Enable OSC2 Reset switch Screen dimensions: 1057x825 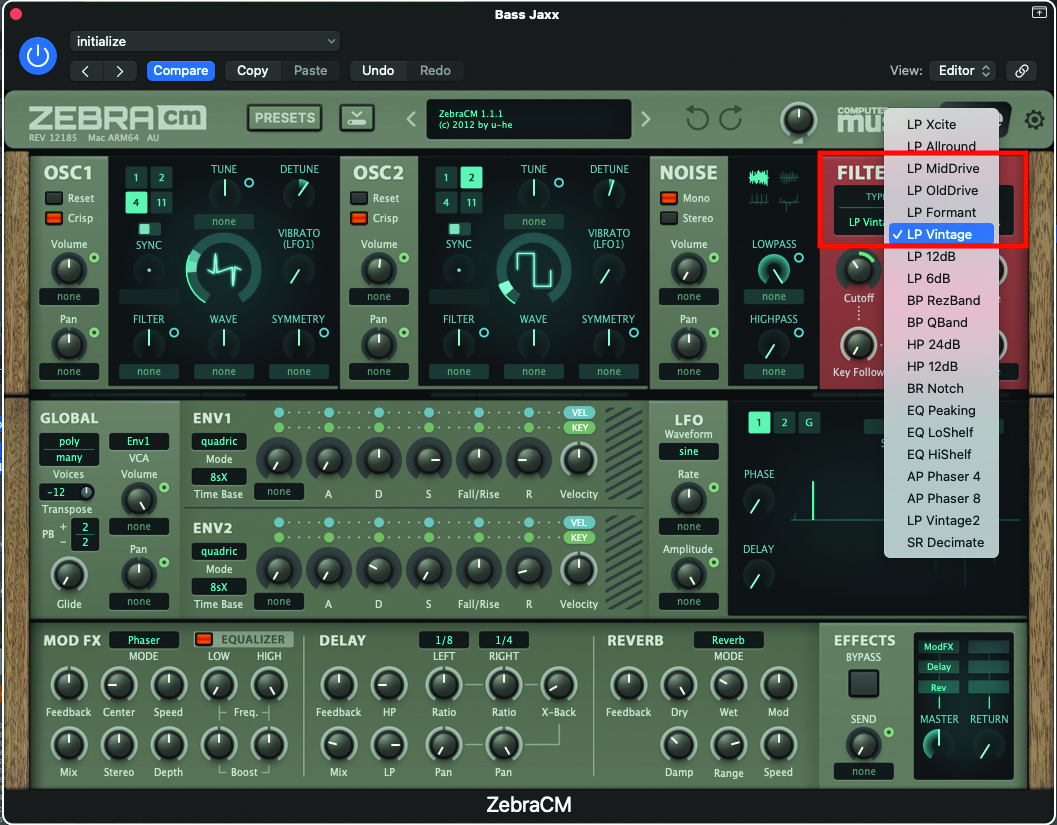tap(360, 198)
